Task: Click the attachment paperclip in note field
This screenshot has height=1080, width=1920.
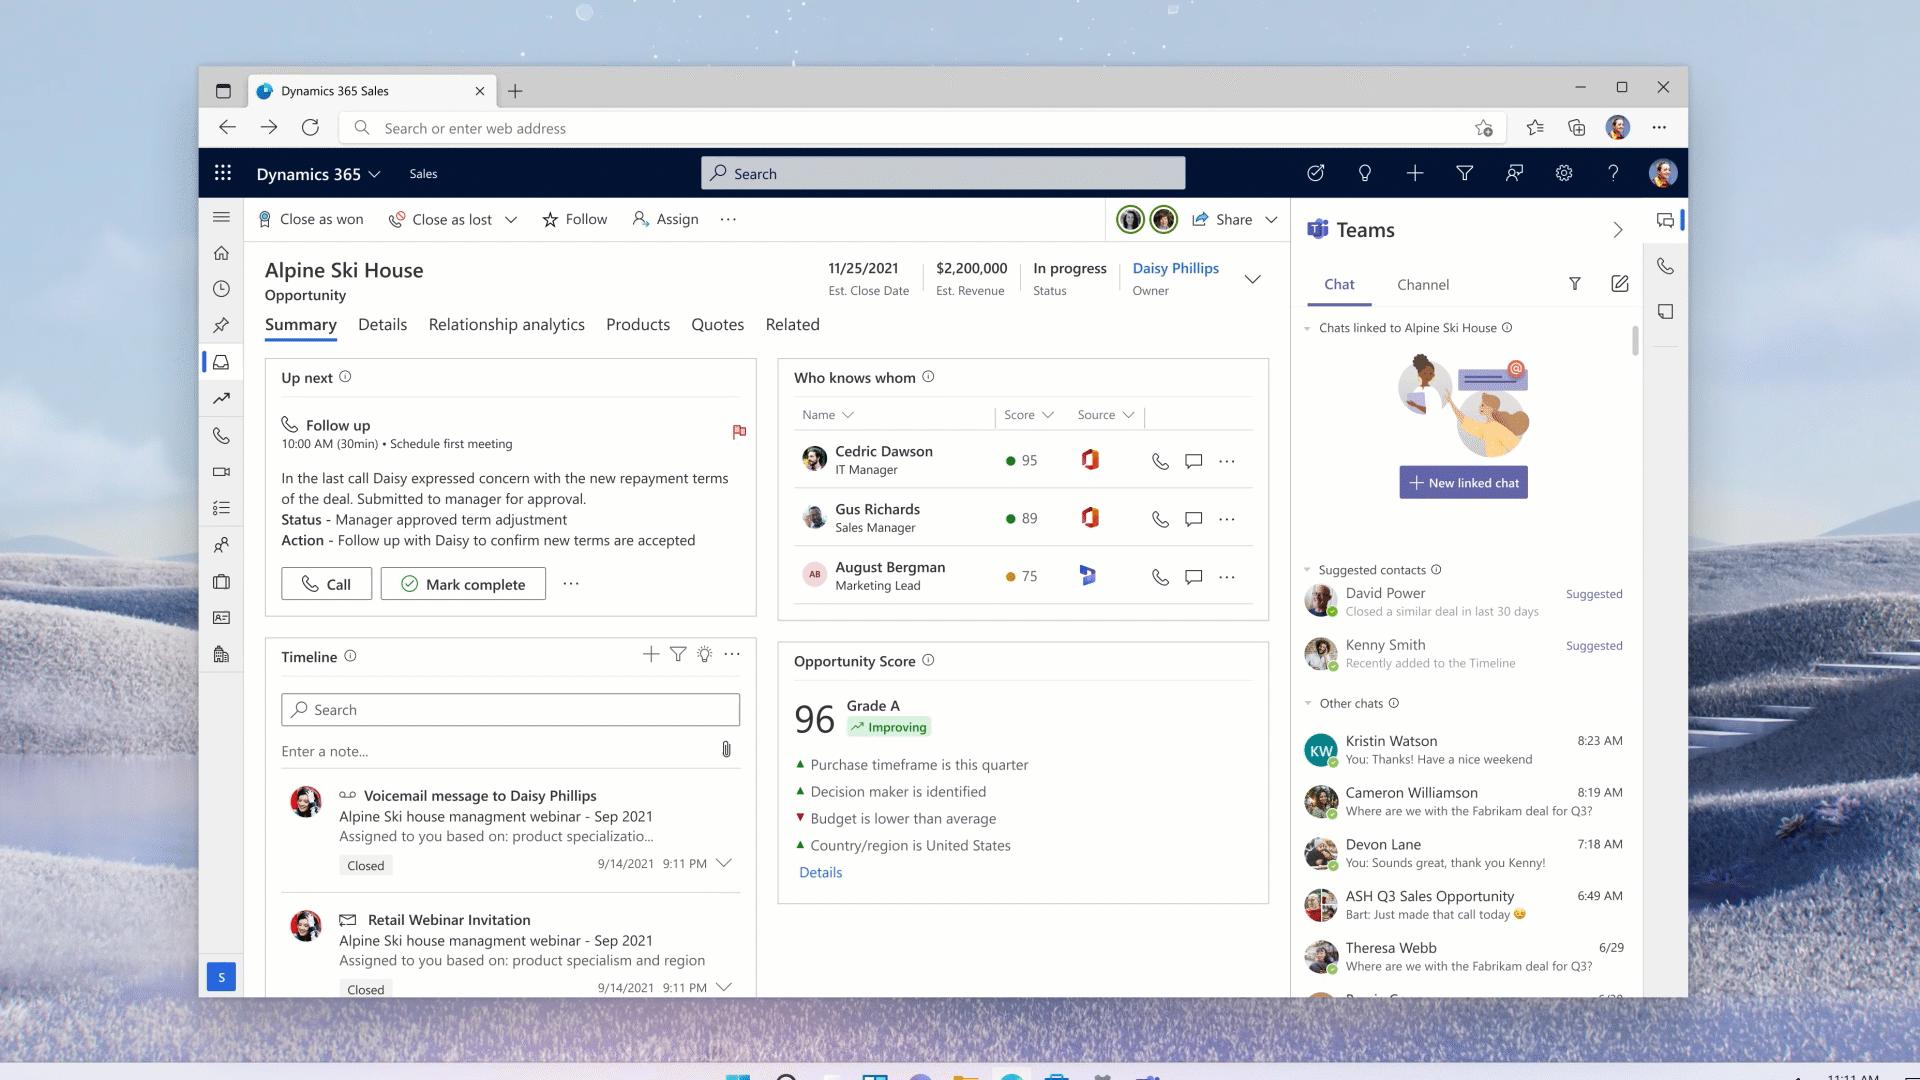Action: 726,750
